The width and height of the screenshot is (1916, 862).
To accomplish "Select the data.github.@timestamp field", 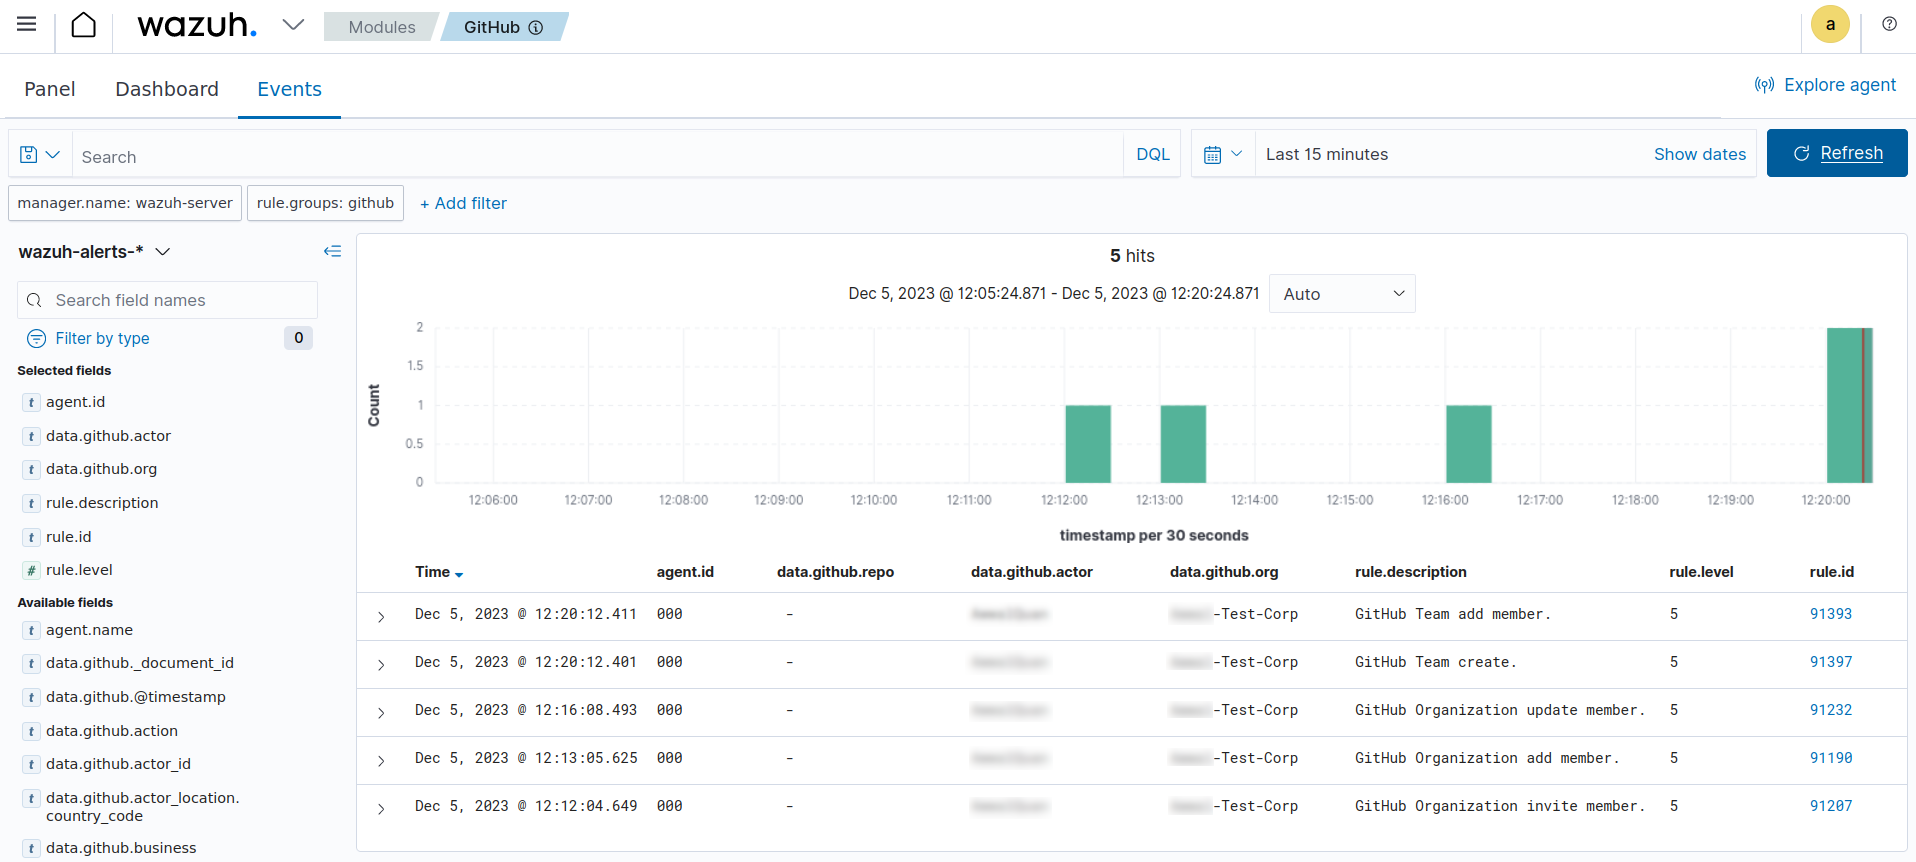I will click(135, 697).
